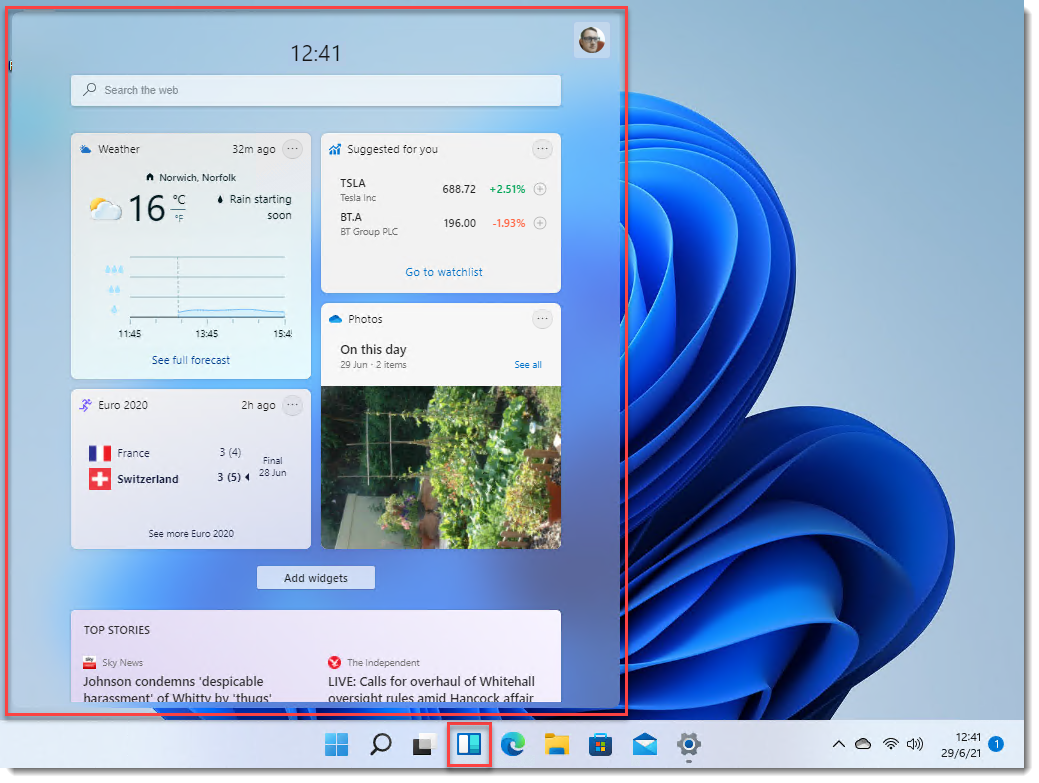Add Tesla stock to watchlist with plus icon

point(540,188)
